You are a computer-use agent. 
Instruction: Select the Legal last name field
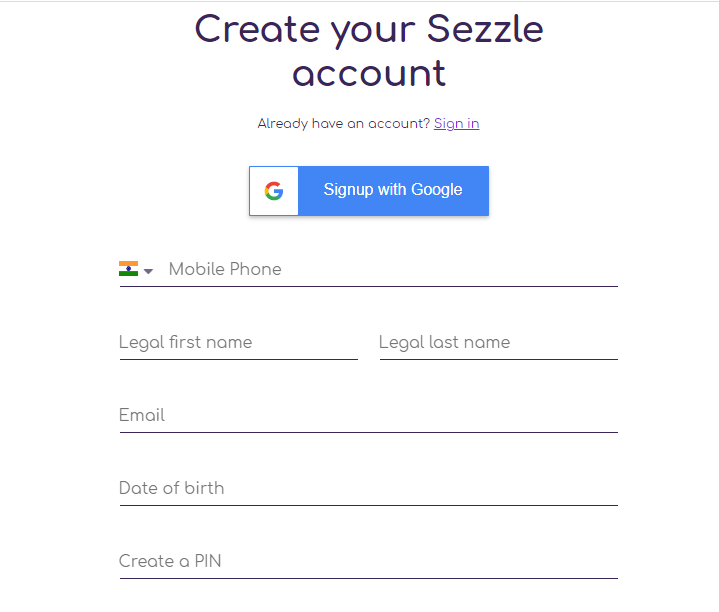point(497,342)
